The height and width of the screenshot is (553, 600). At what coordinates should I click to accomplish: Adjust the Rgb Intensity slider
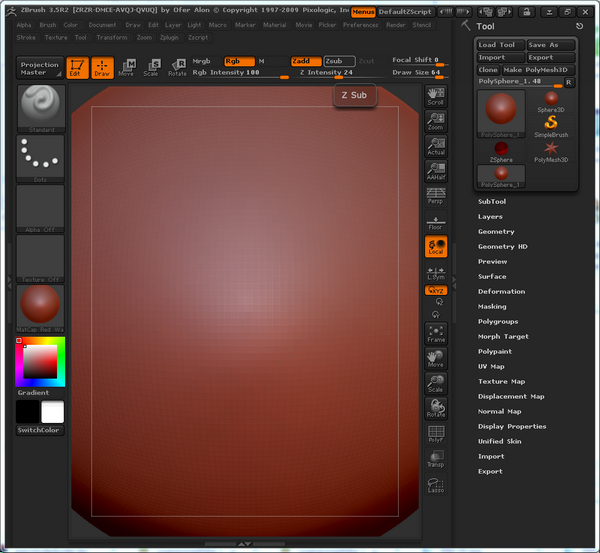240,73
